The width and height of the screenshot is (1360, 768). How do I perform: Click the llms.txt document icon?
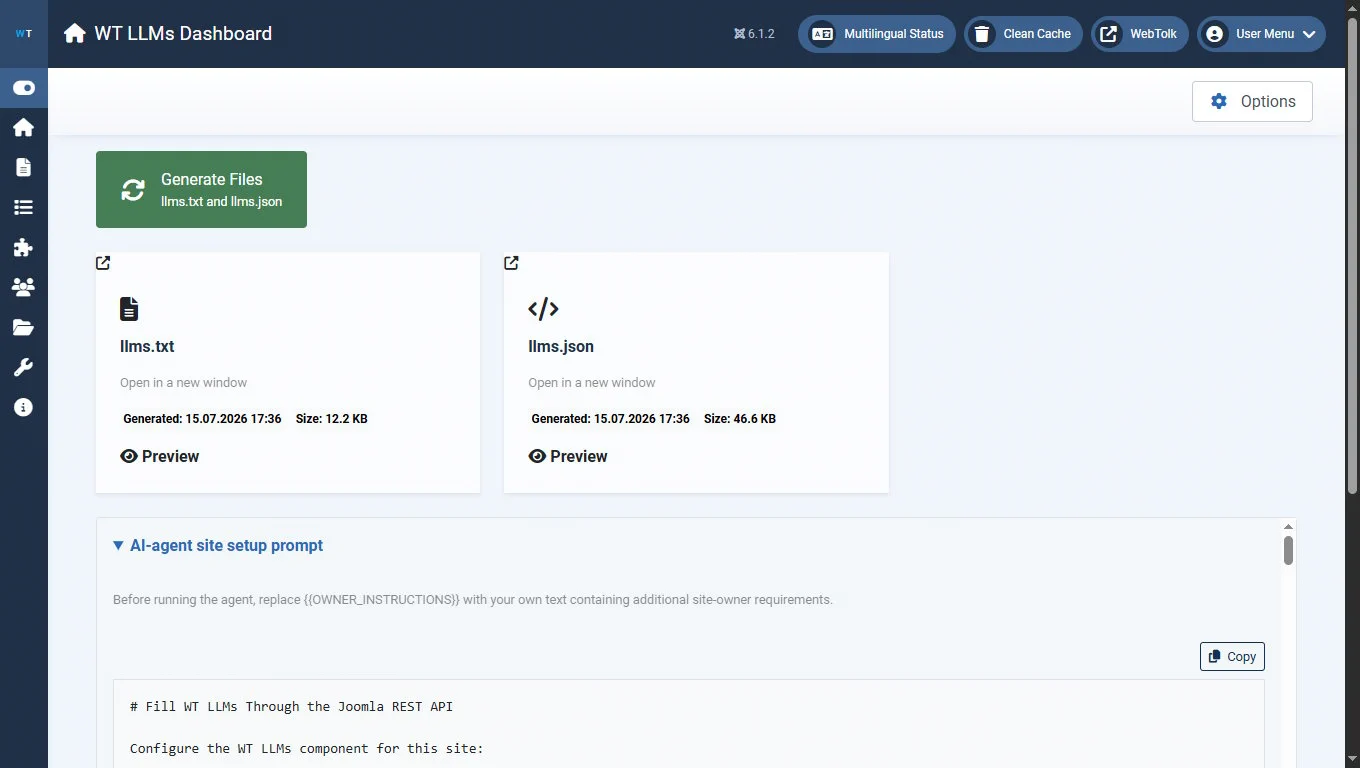click(x=129, y=309)
